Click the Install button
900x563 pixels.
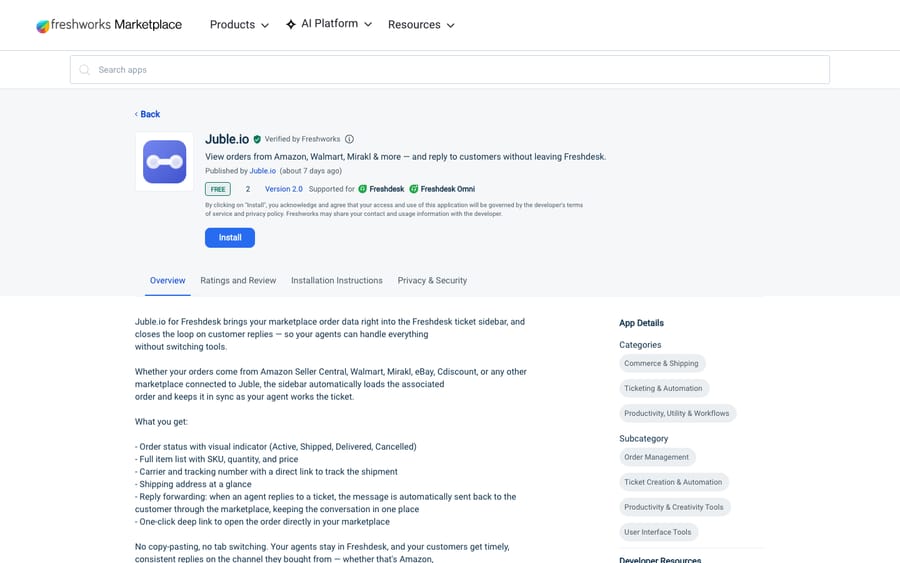coord(230,238)
